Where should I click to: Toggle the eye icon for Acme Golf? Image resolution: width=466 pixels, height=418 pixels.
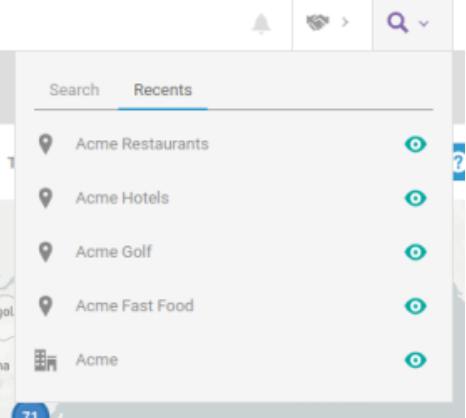[415, 252]
